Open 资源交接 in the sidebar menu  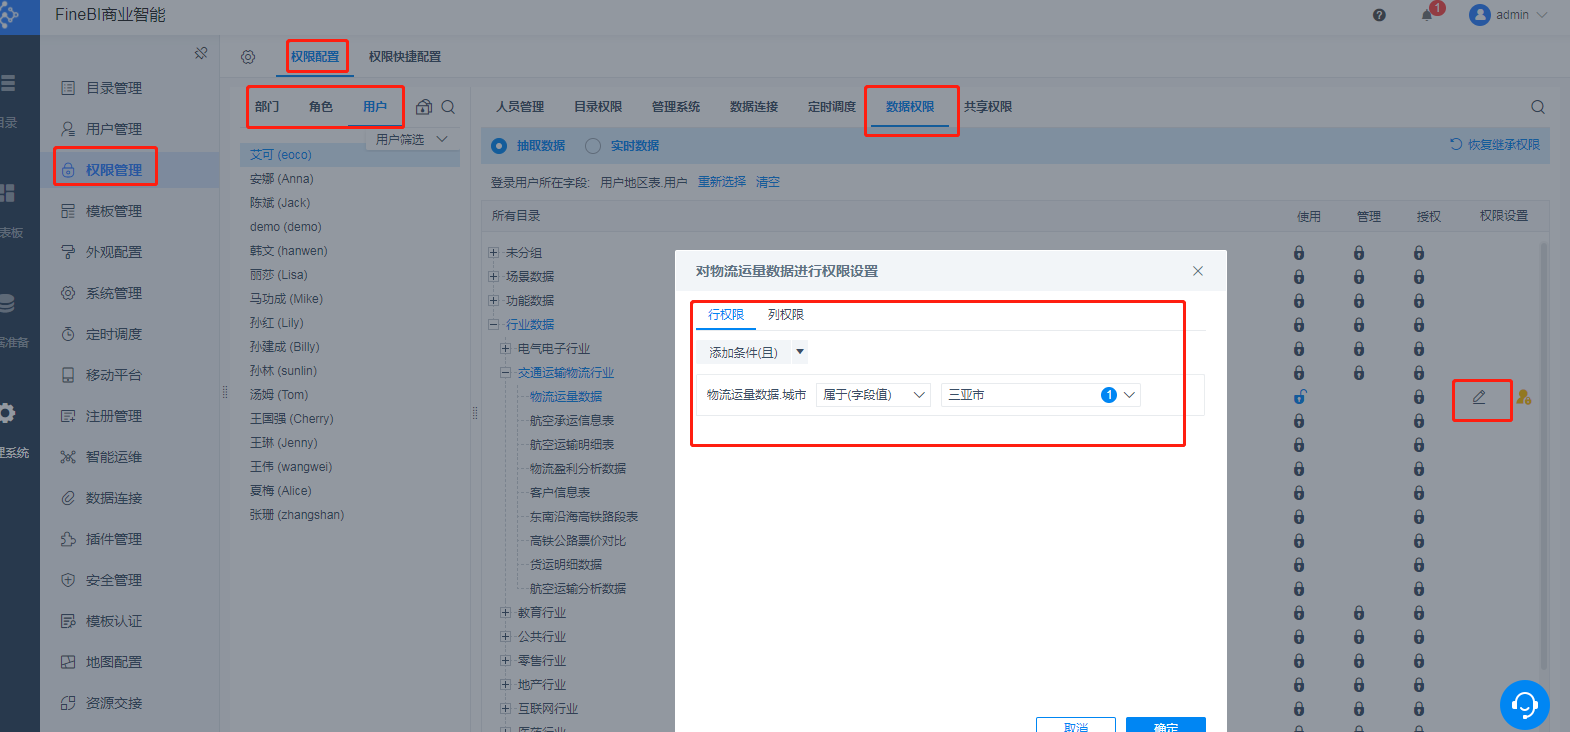tap(114, 703)
